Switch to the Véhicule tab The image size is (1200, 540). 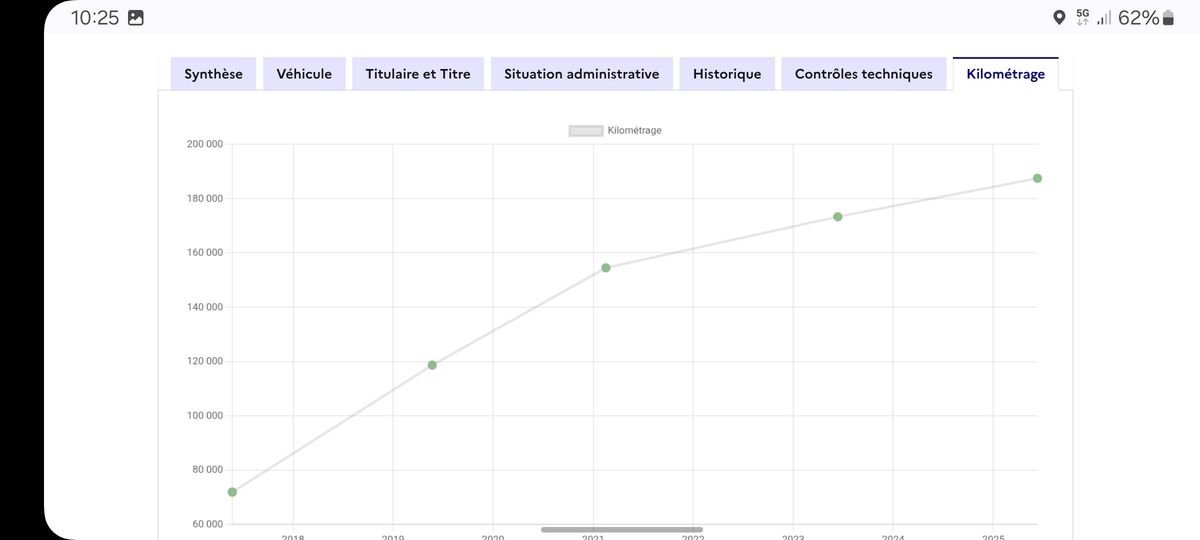pos(304,74)
